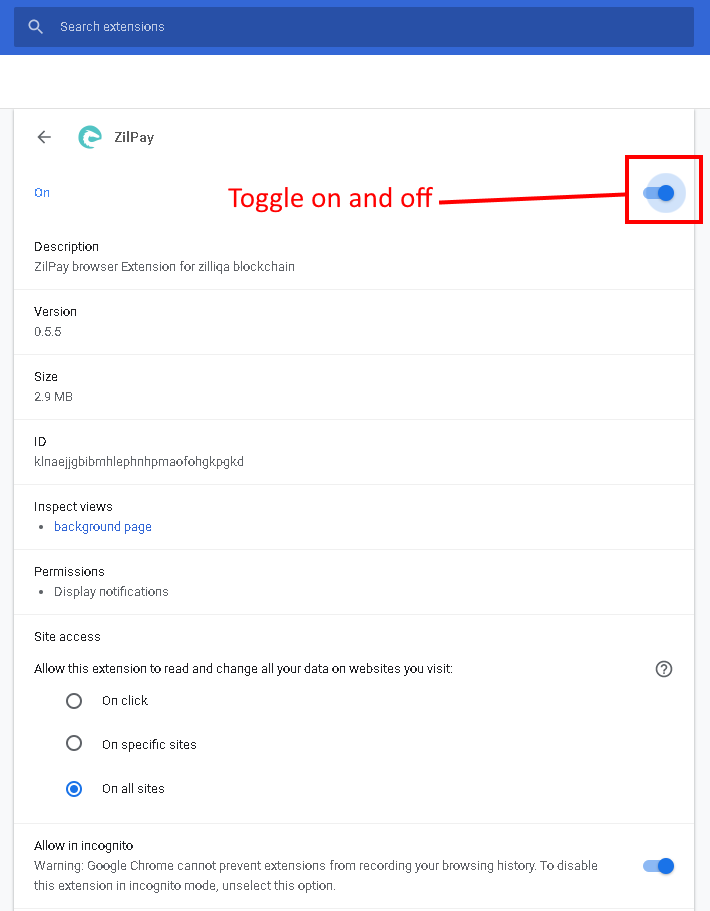This screenshot has width=710, height=911.
Task: Select the On all sites radio
Action: (74, 789)
